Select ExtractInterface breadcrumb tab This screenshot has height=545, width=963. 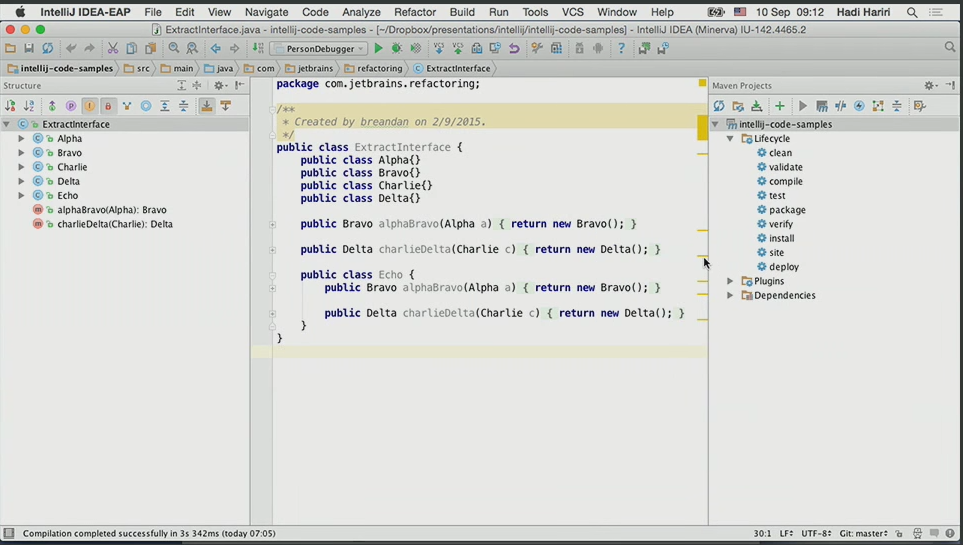coord(451,68)
